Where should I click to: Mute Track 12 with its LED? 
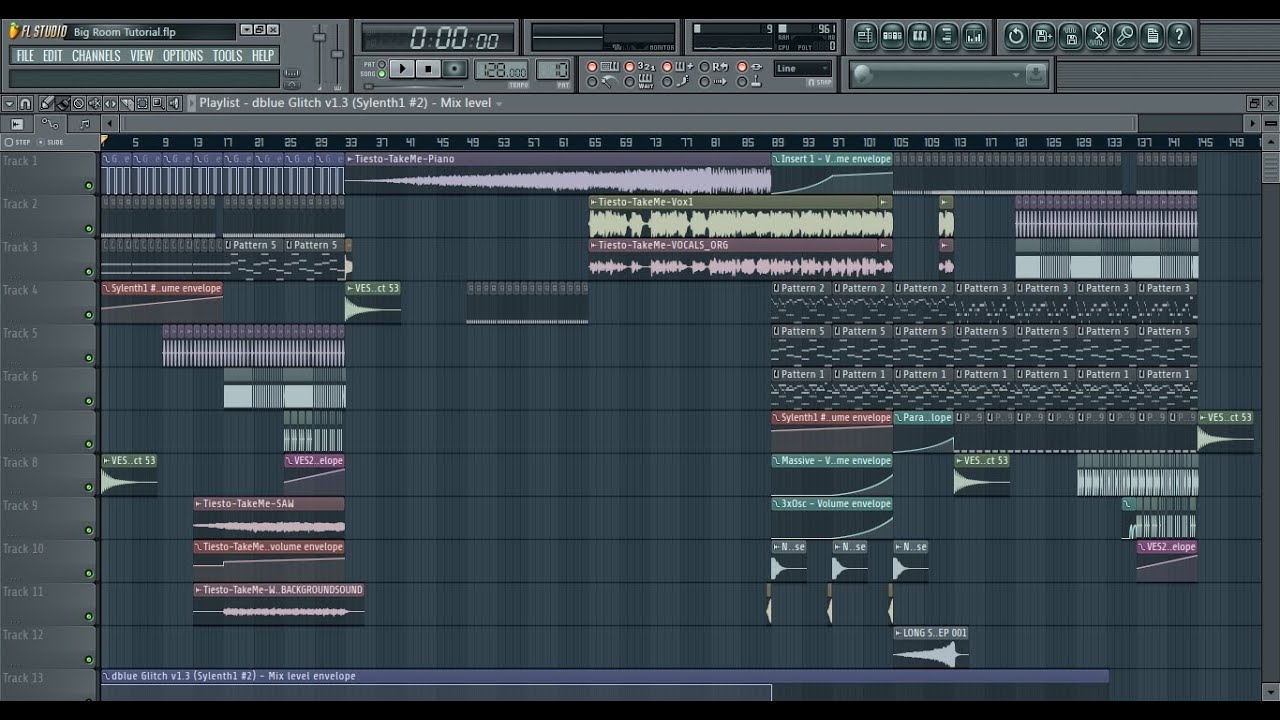(89, 658)
